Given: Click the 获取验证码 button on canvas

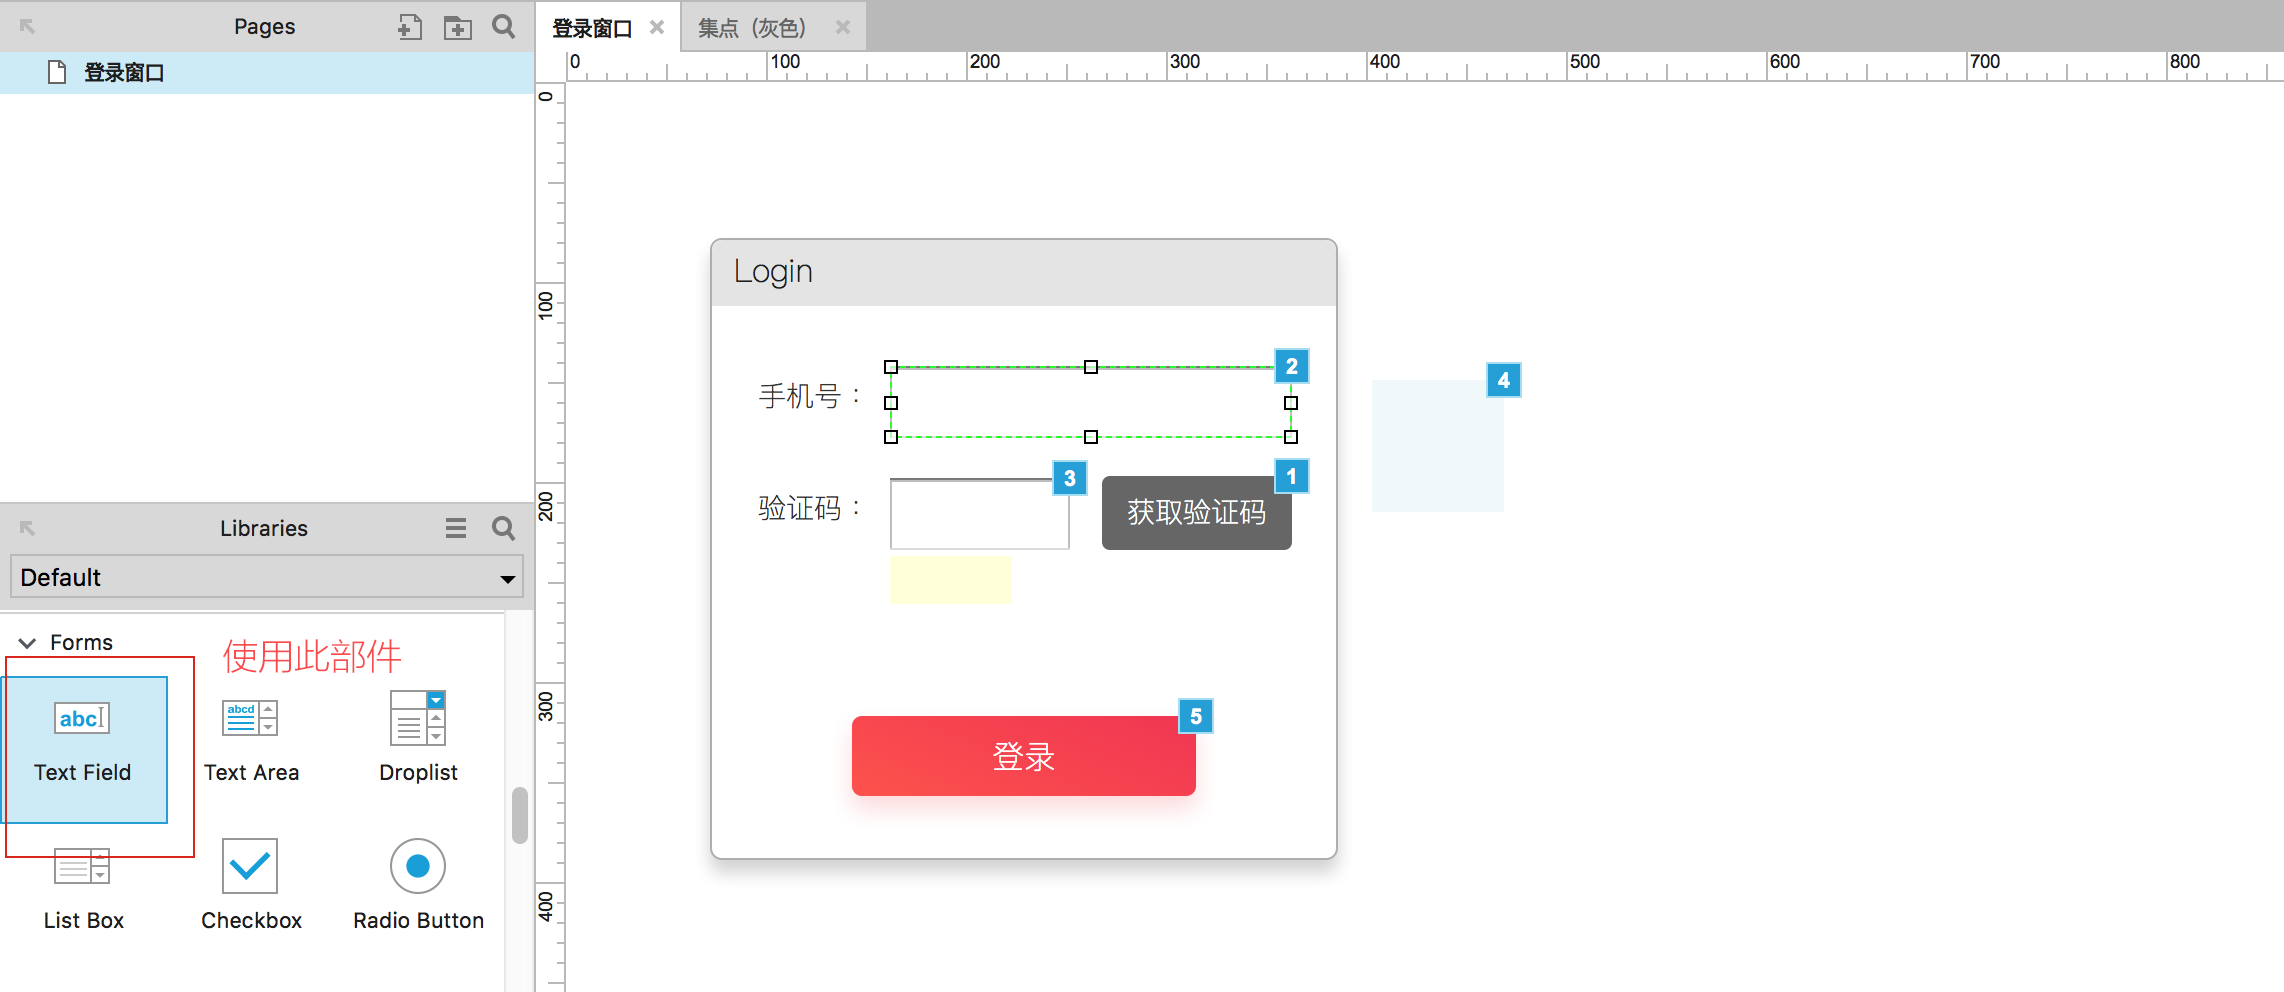Looking at the screenshot, I should point(1196,512).
